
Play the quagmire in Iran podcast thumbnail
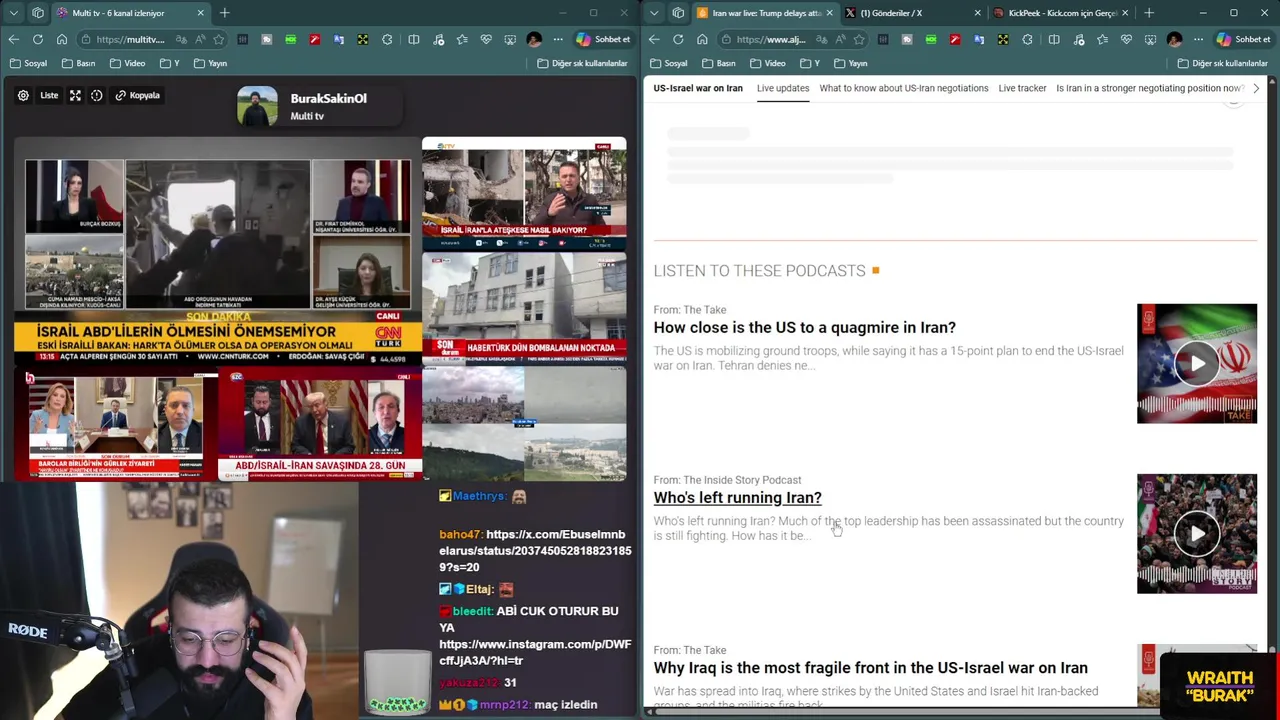coord(1197,364)
